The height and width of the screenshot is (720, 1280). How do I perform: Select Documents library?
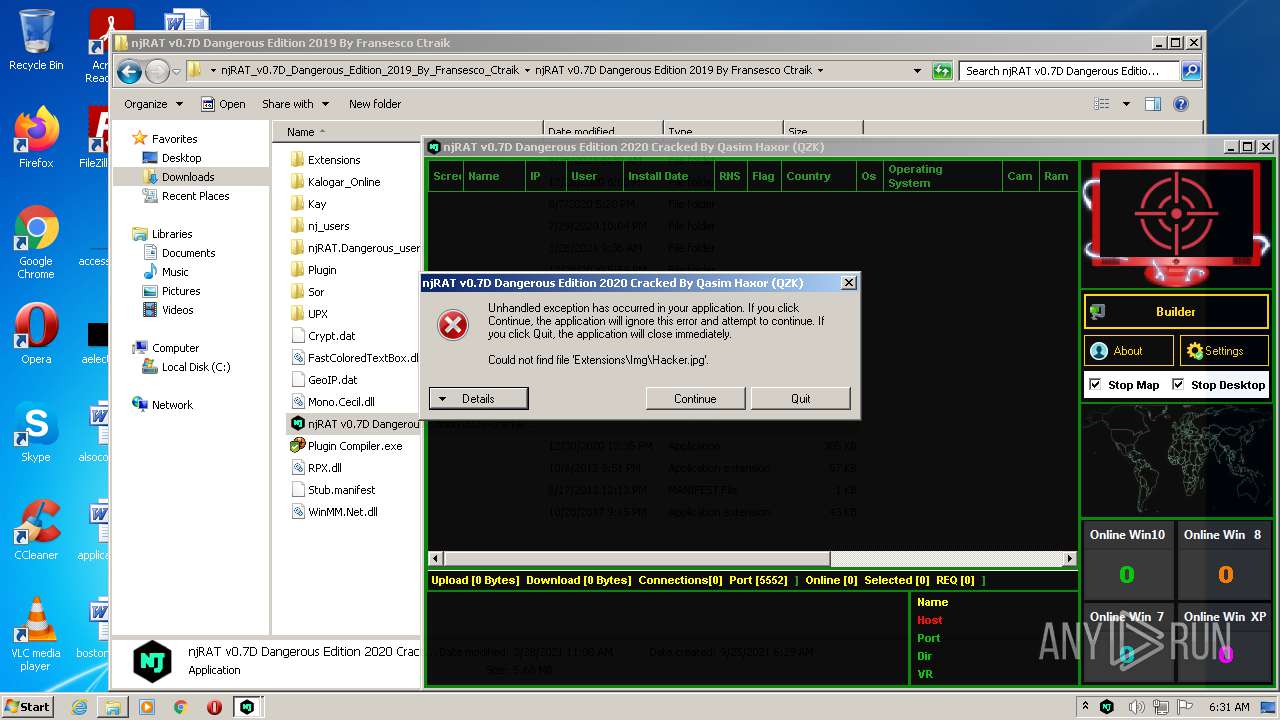click(188, 253)
